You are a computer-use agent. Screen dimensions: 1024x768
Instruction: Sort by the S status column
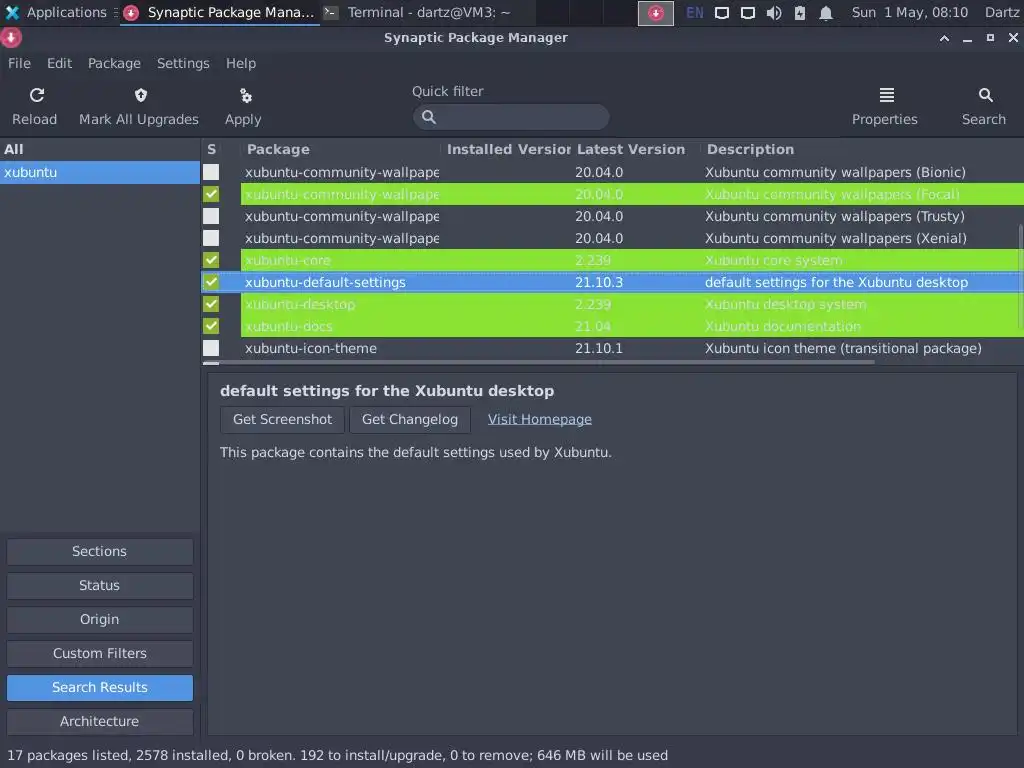212,149
